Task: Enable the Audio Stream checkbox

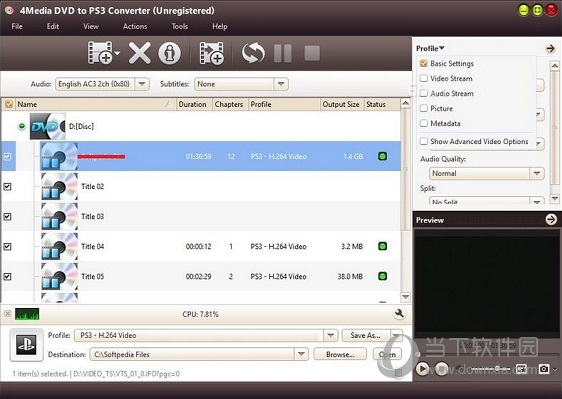Action: click(x=424, y=93)
